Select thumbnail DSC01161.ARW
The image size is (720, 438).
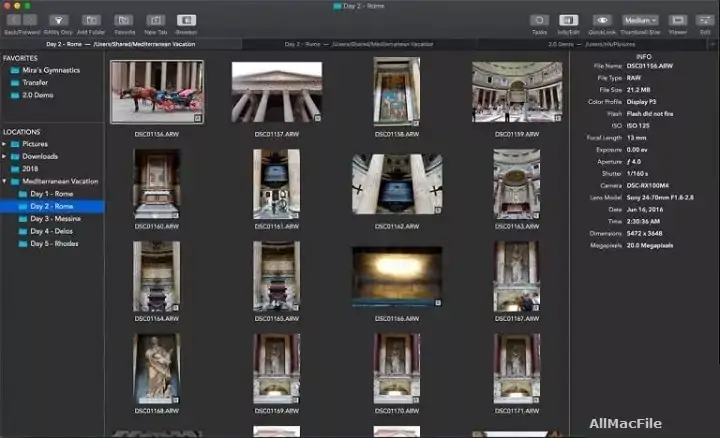point(276,184)
